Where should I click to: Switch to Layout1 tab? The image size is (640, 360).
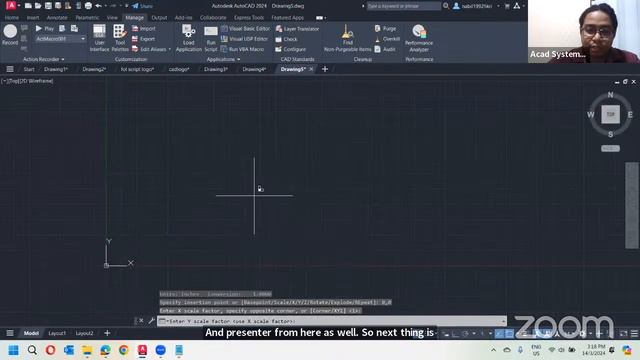[x=57, y=333]
